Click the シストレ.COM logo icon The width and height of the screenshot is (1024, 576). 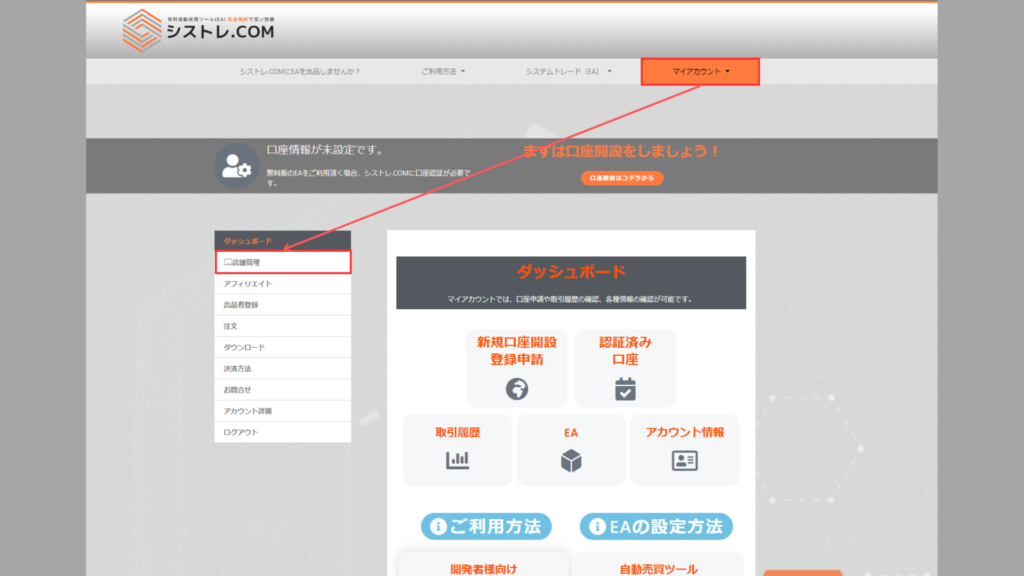pos(142,30)
